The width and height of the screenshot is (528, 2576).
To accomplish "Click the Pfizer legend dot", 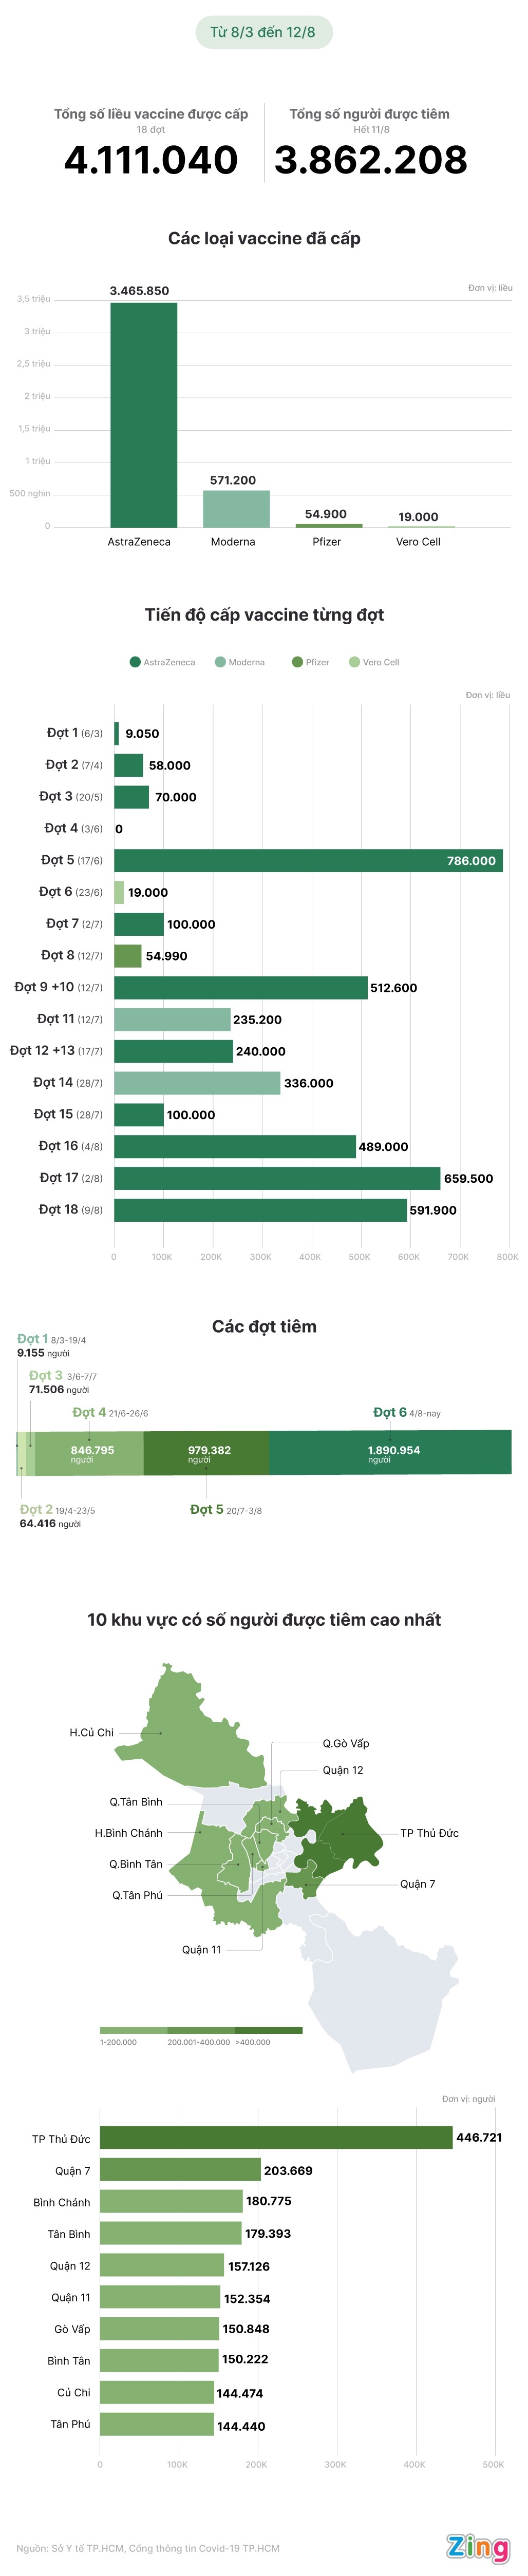I will coord(297,662).
